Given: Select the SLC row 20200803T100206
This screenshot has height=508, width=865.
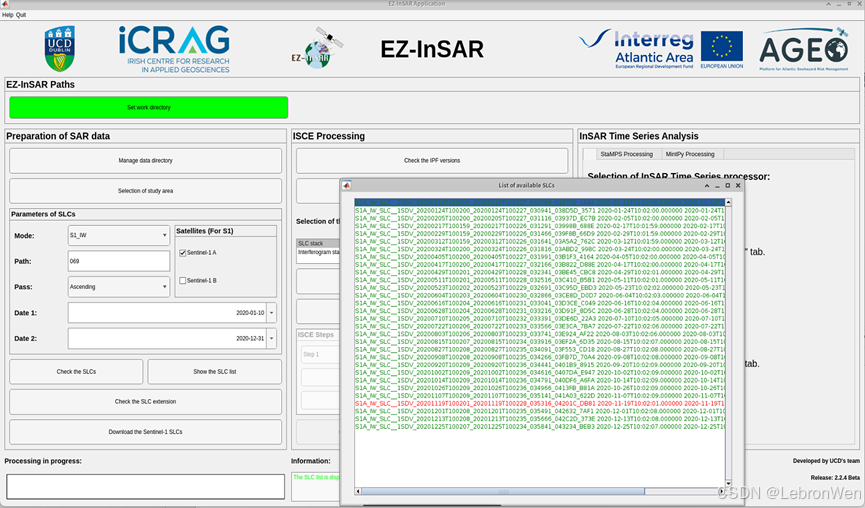Looking at the screenshot, I should tap(540, 334).
